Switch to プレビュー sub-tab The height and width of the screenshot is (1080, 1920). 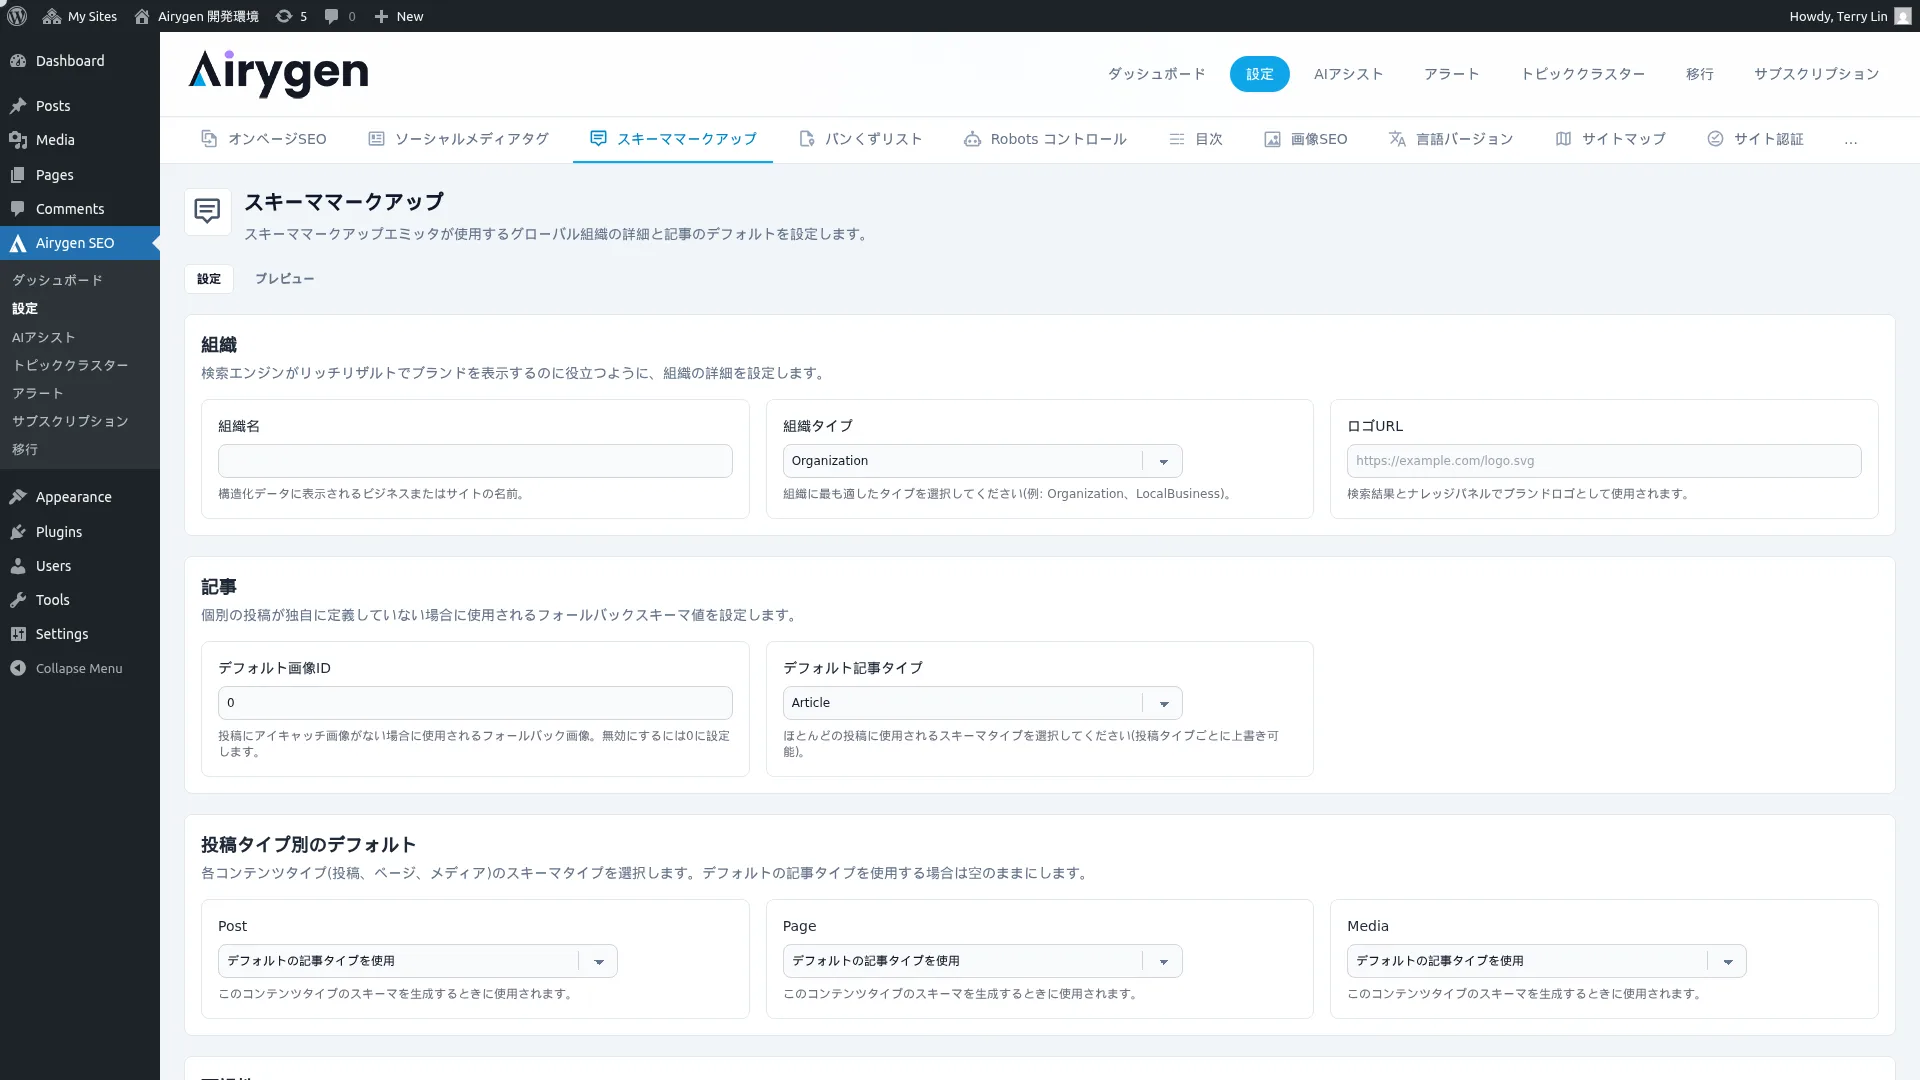pyautogui.click(x=284, y=279)
